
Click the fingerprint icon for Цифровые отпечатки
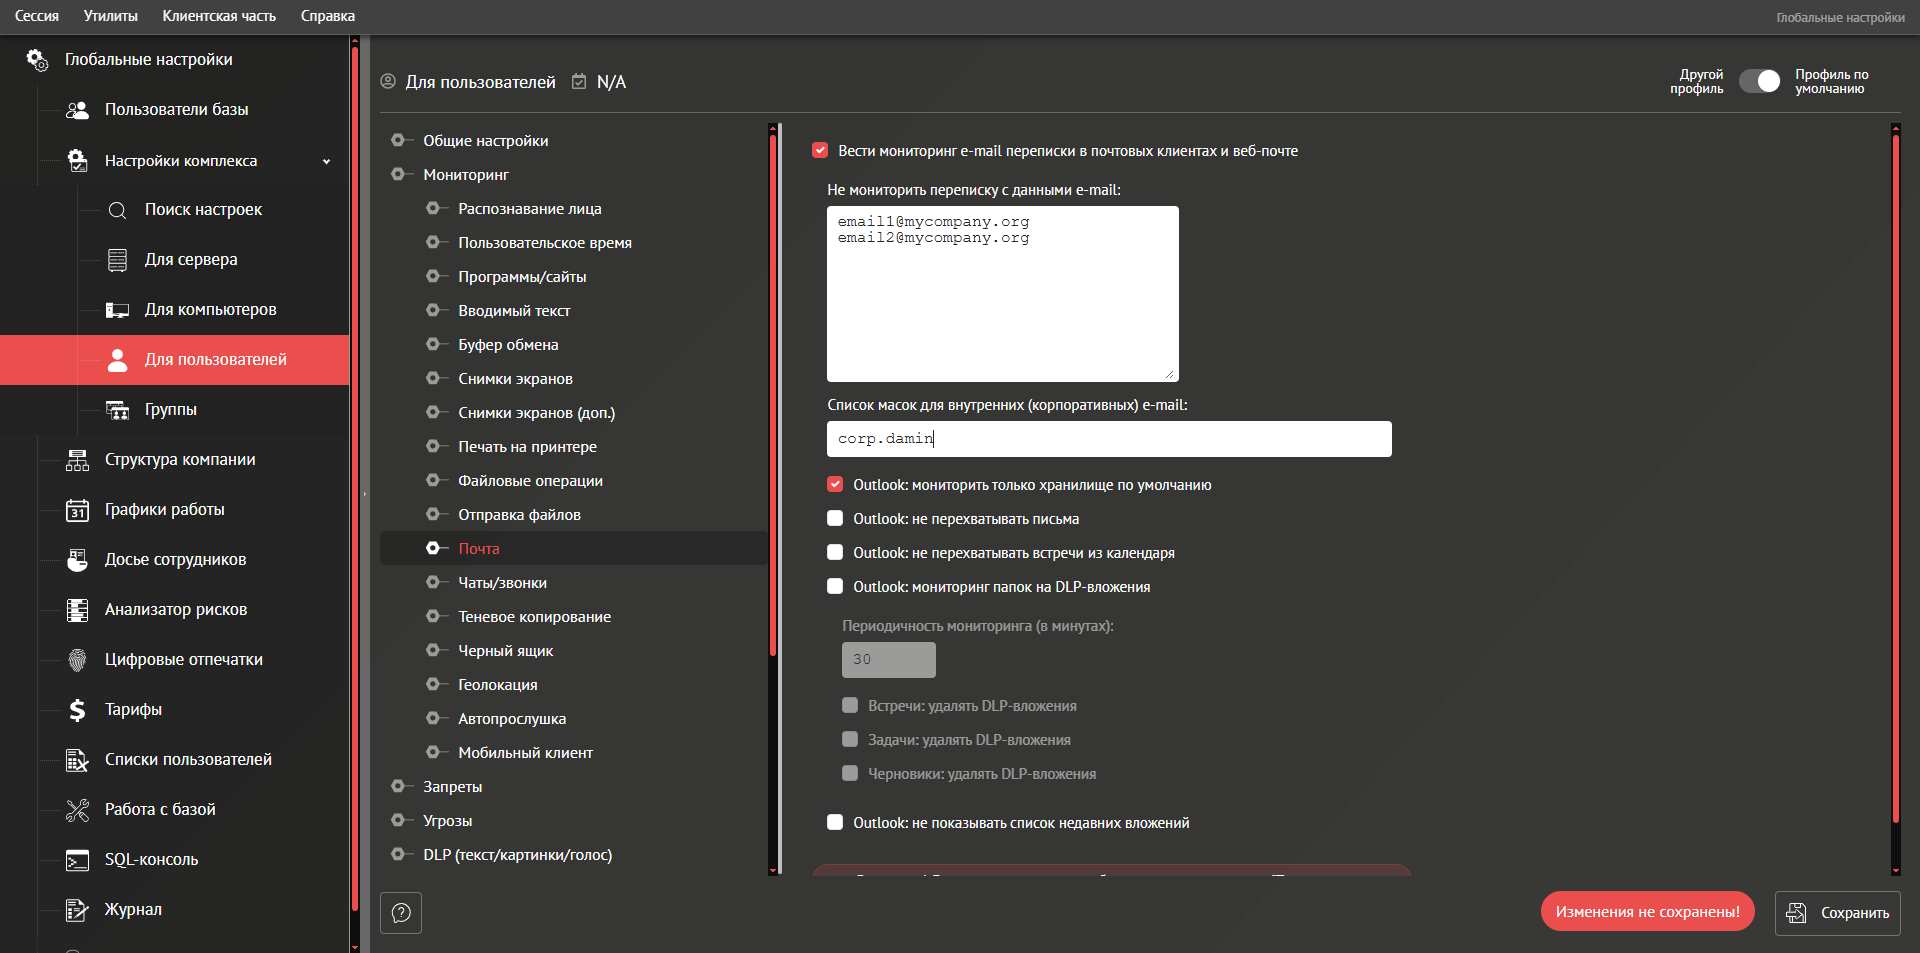[77, 660]
